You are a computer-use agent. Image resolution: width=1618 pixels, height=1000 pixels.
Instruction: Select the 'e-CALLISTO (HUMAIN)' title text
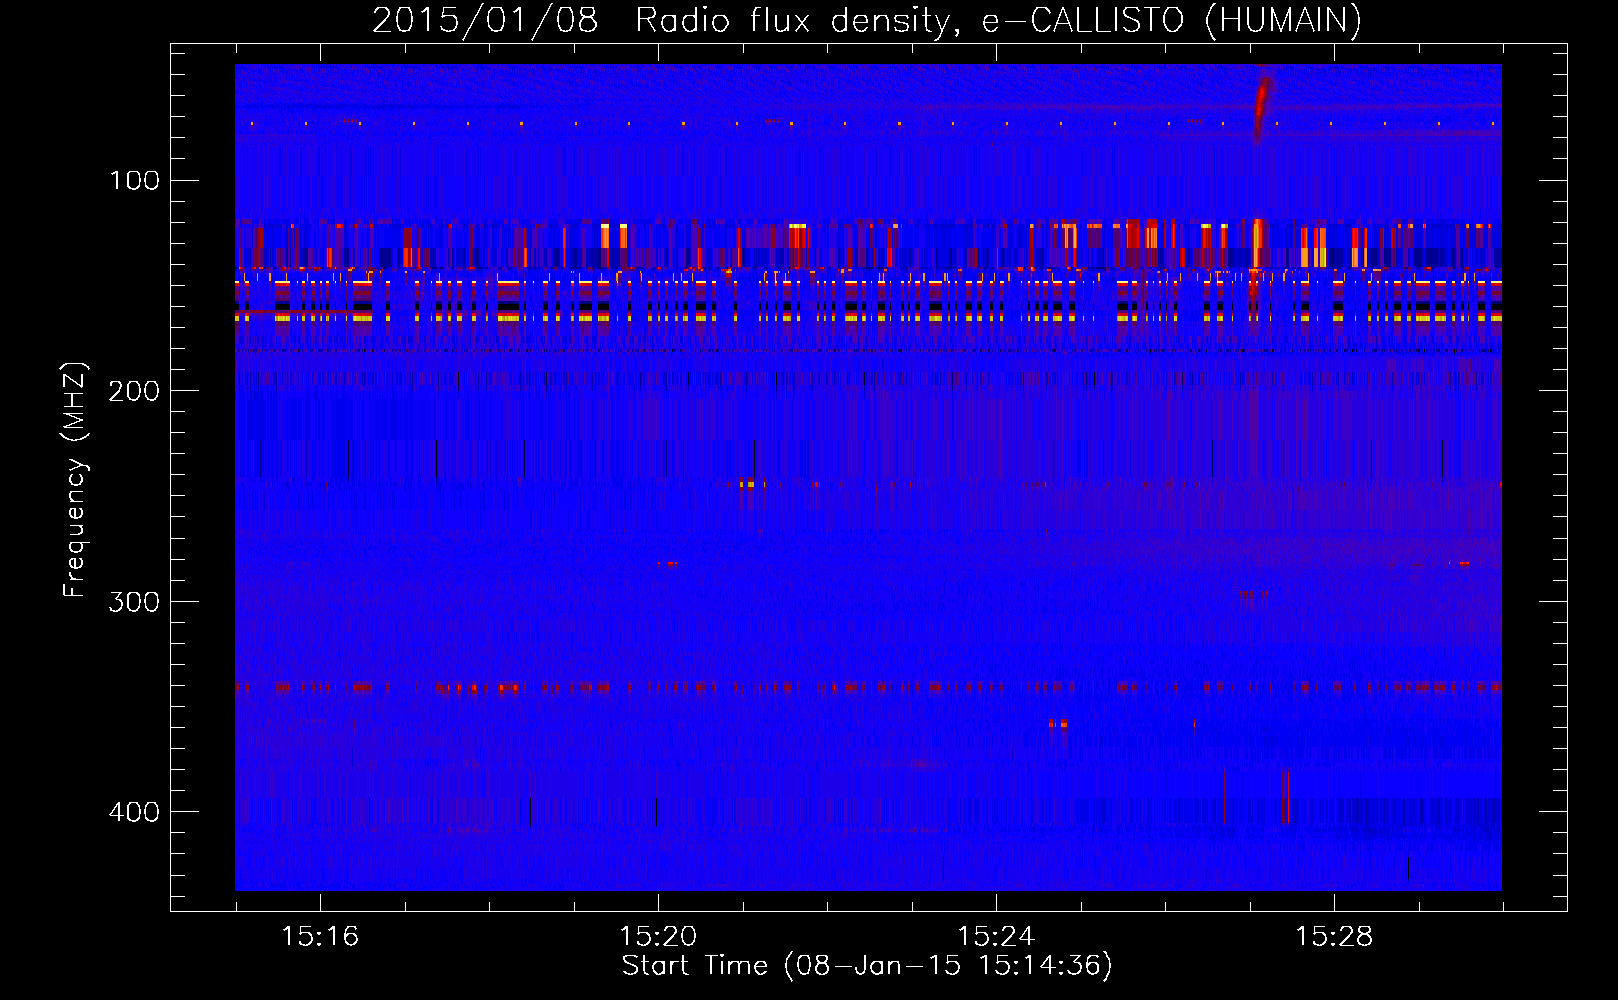tap(1171, 20)
